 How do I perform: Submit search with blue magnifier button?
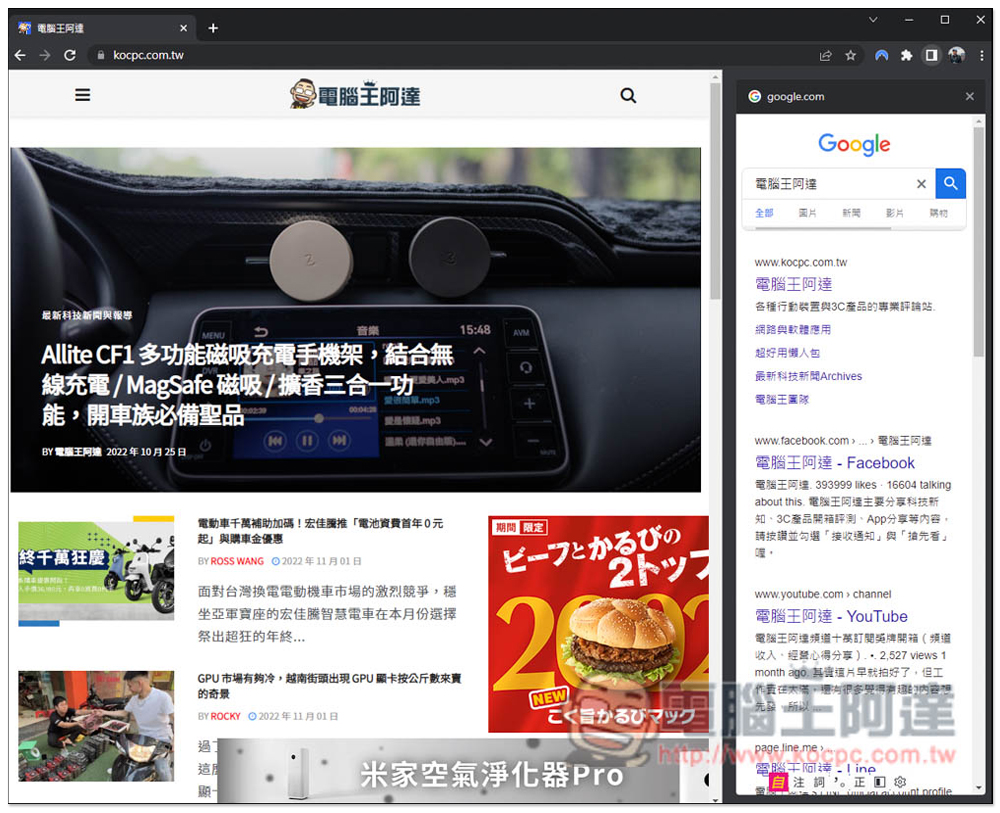point(950,184)
